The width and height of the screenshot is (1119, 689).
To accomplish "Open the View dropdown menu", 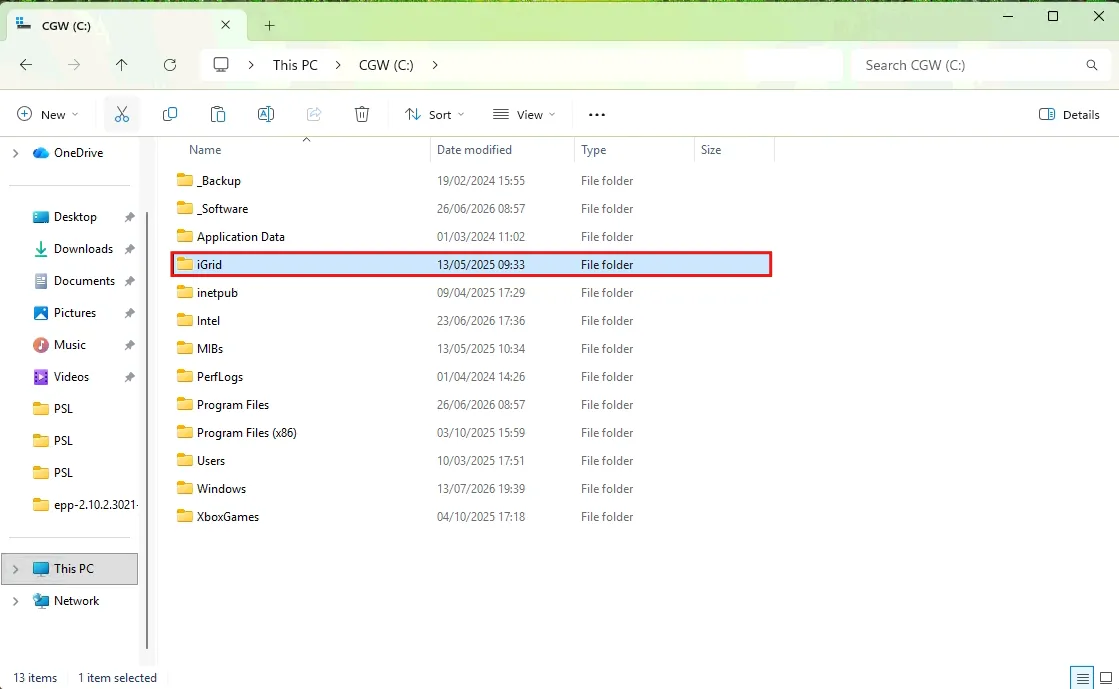I will coord(525,114).
